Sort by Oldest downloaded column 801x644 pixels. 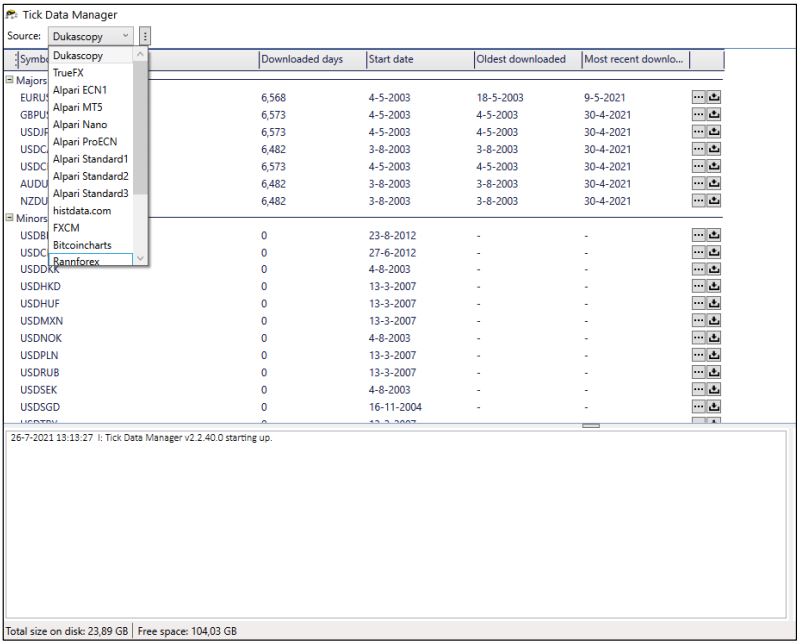[x=528, y=59]
